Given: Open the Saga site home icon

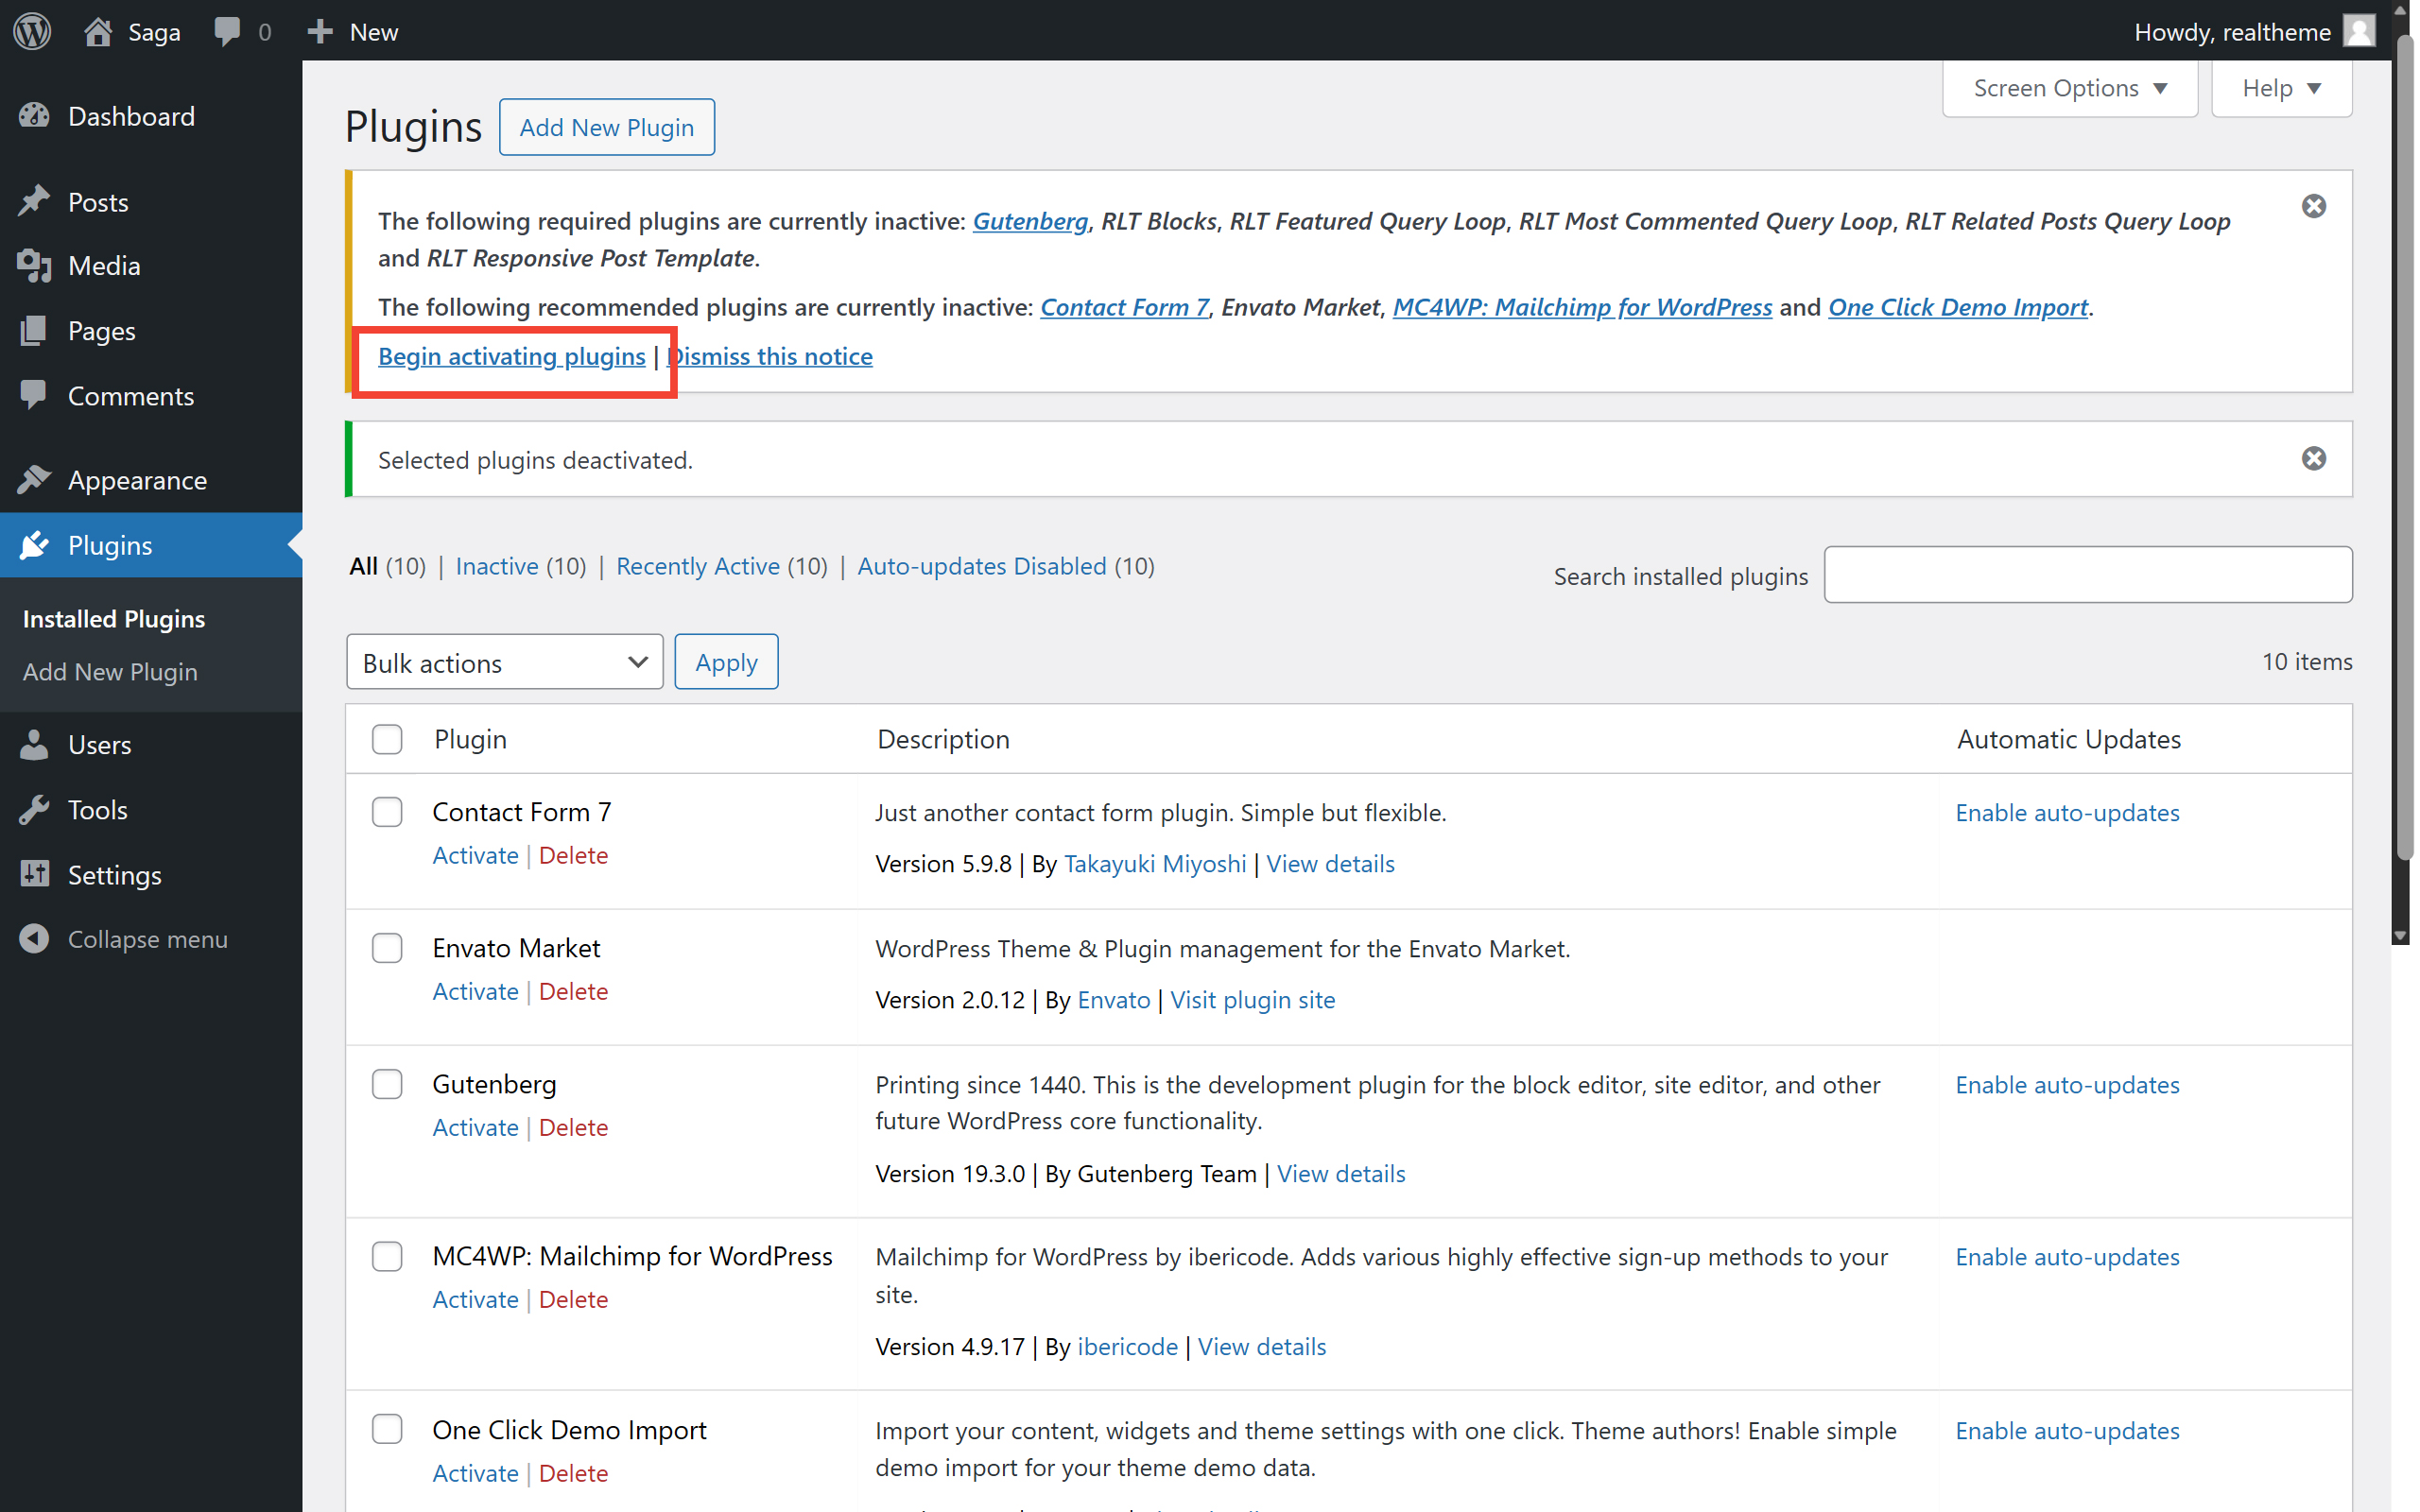Looking at the screenshot, I should (x=97, y=31).
